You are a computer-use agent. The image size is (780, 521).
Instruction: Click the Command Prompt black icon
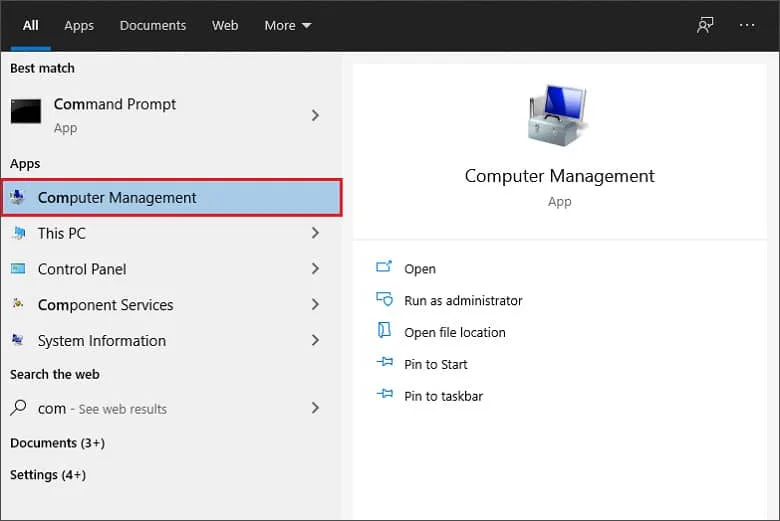tap(26, 111)
